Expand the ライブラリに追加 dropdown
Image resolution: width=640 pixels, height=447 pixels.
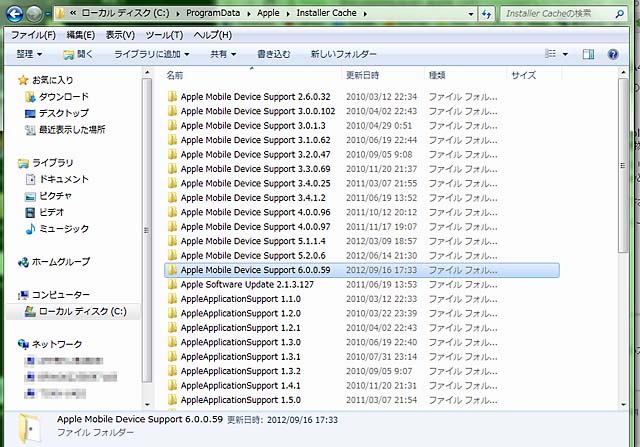click(151, 54)
